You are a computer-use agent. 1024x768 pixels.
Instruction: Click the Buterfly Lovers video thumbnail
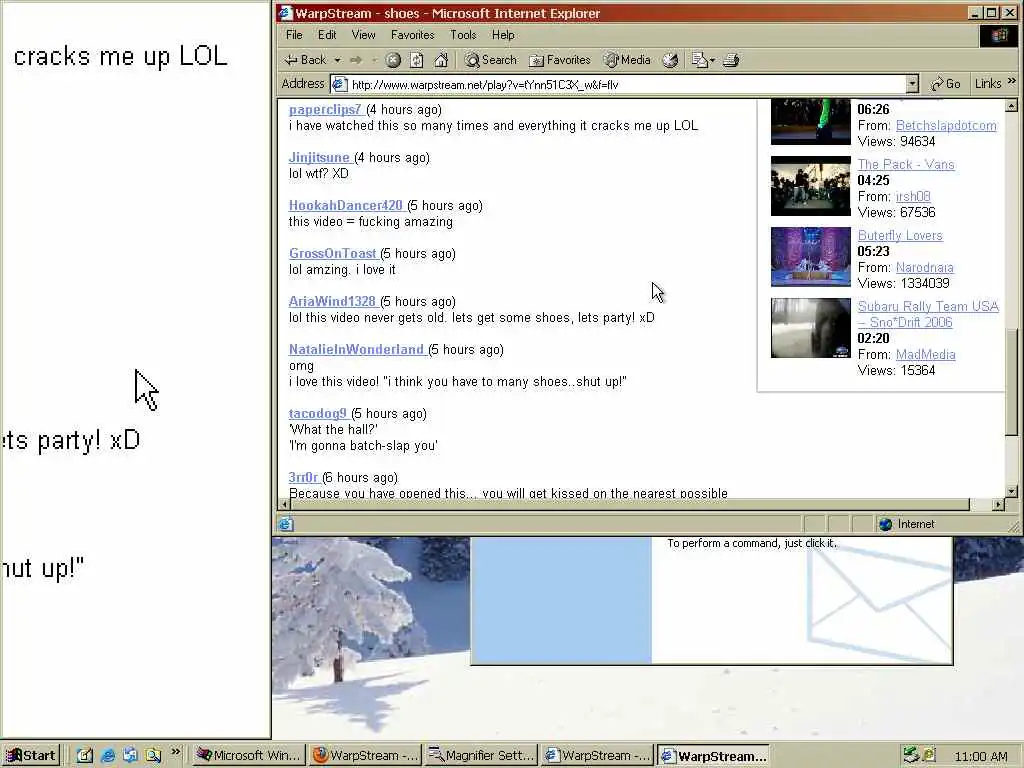[x=810, y=257]
